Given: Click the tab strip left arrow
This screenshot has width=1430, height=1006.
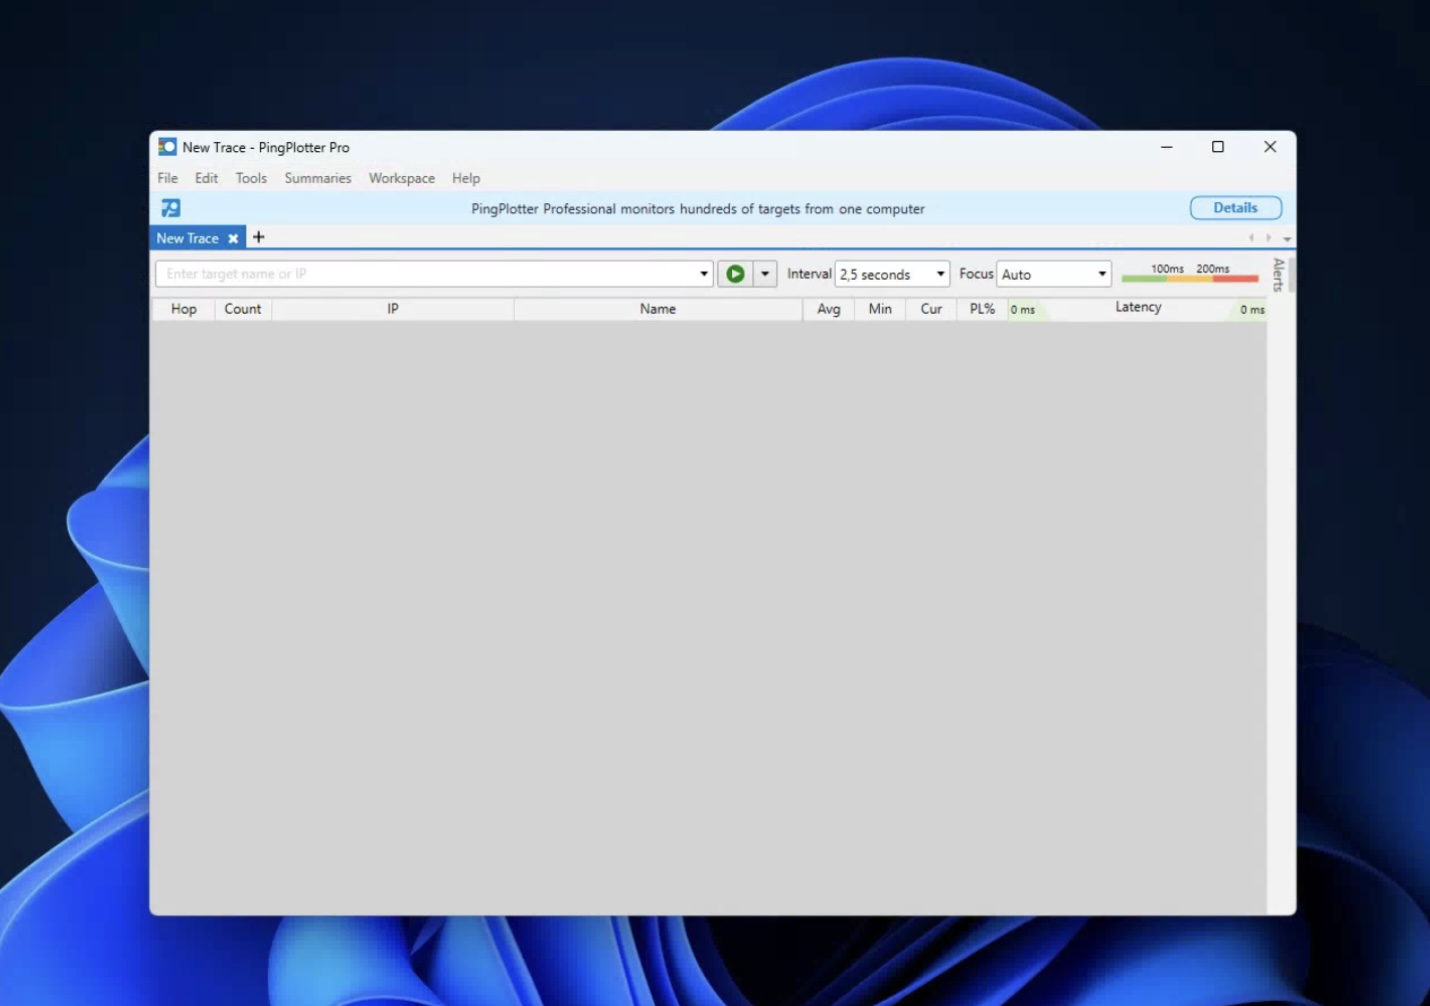Looking at the screenshot, I should (1251, 238).
